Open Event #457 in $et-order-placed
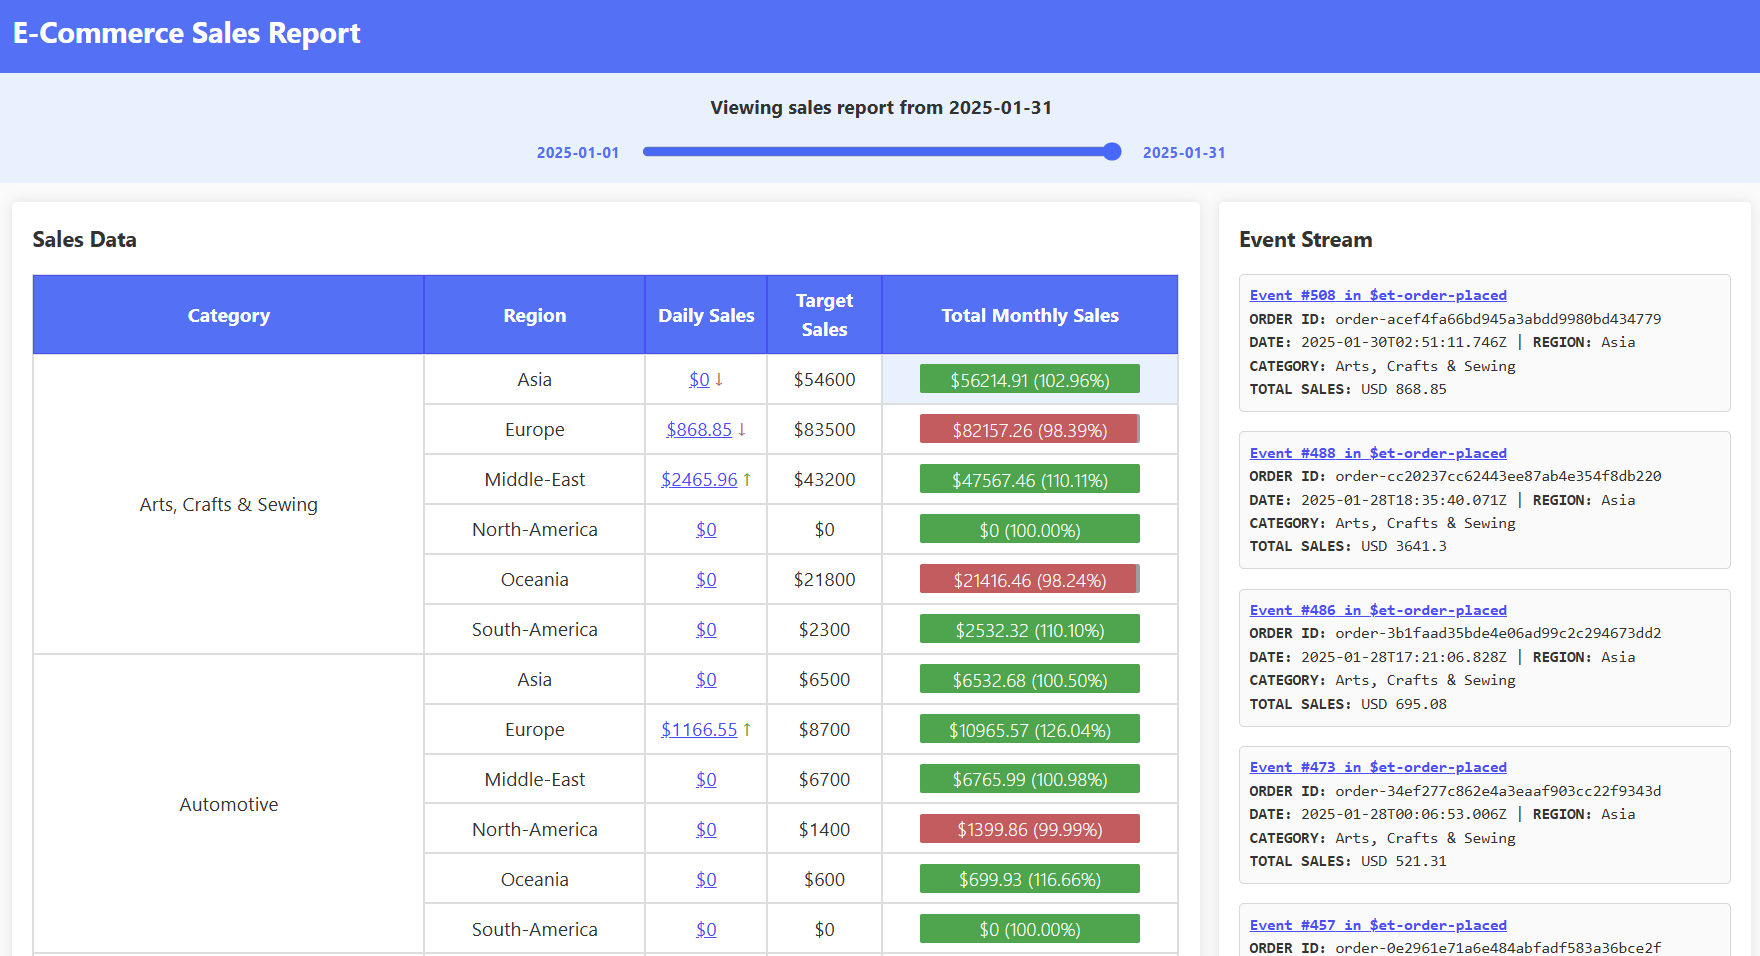This screenshot has height=956, width=1760. pos(1378,924)
